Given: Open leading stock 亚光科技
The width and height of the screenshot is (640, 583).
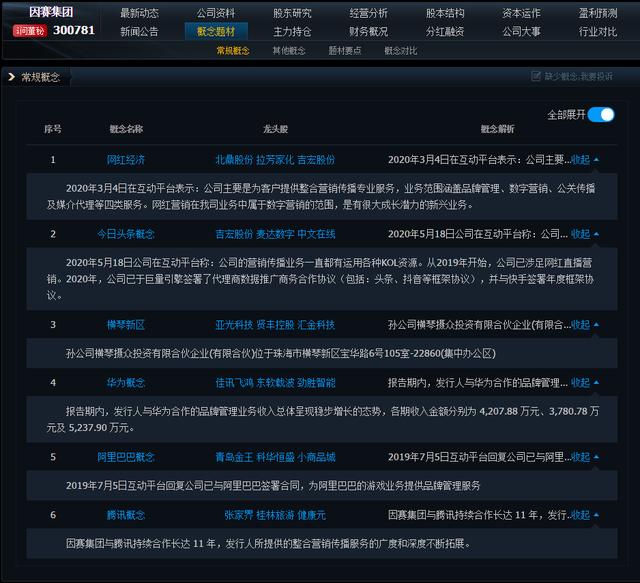Looking at the screenshot, I should point(234,325).
